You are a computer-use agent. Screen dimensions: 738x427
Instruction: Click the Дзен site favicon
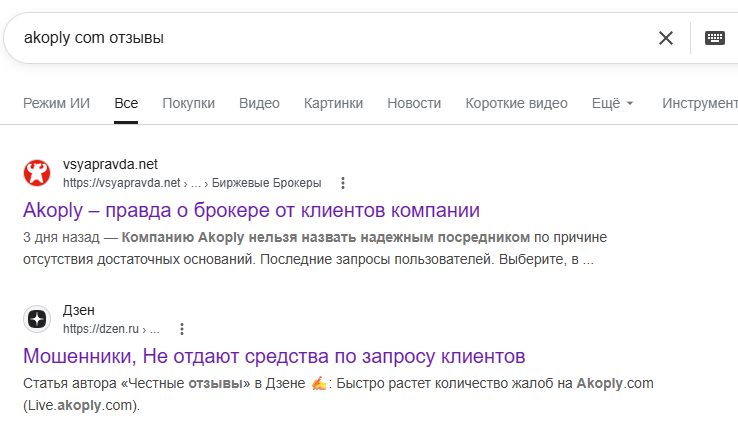click(x=37, y=319)
